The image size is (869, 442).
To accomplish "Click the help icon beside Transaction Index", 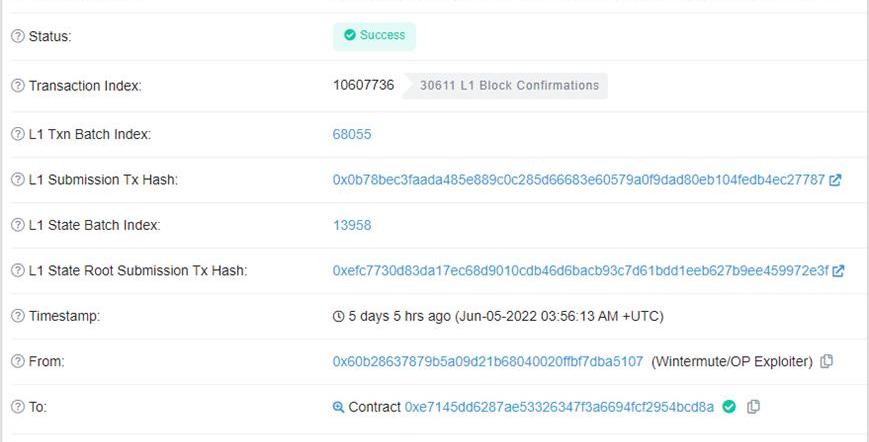I will coord(18,86).
